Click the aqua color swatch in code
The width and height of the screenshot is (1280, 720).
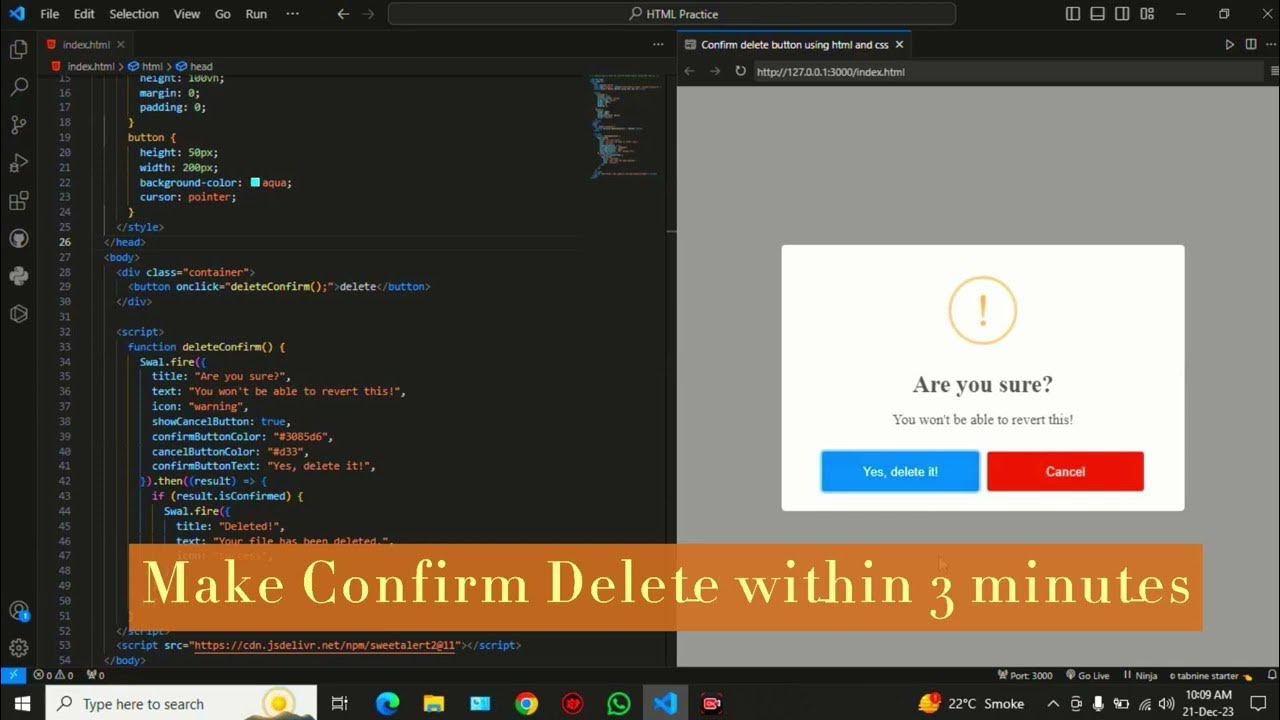pos(255,182)
